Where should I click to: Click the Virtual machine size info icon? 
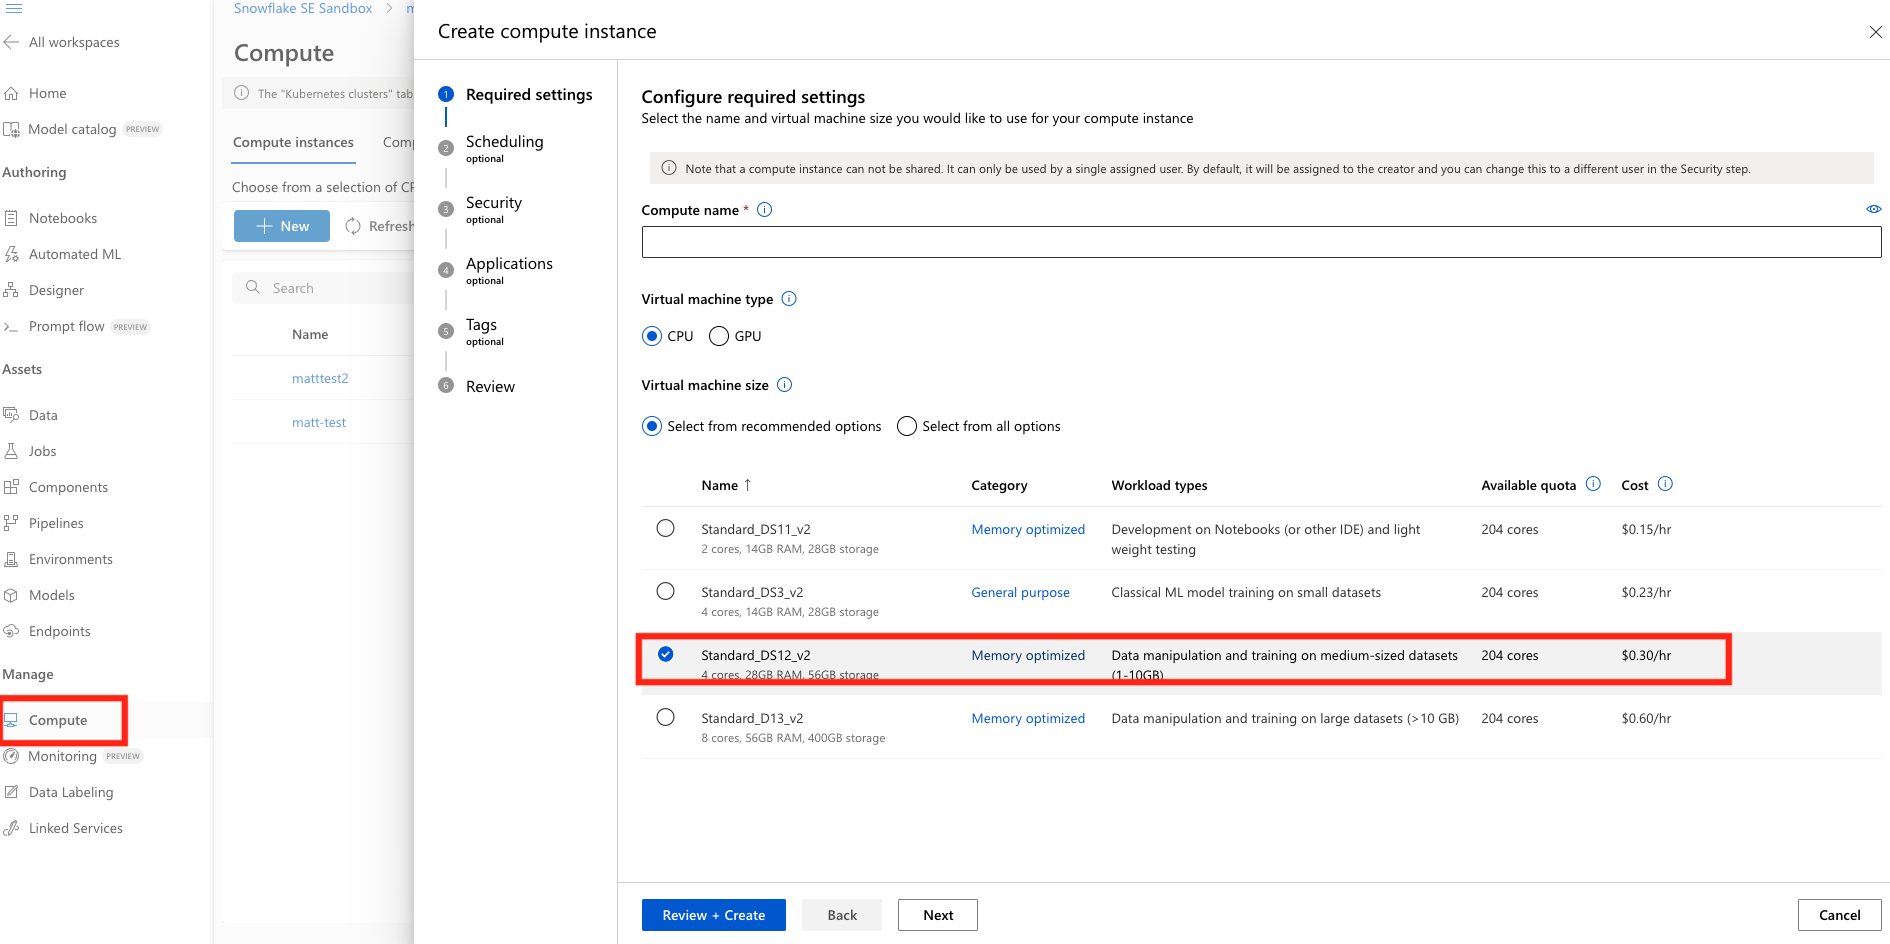click(785, 385)
